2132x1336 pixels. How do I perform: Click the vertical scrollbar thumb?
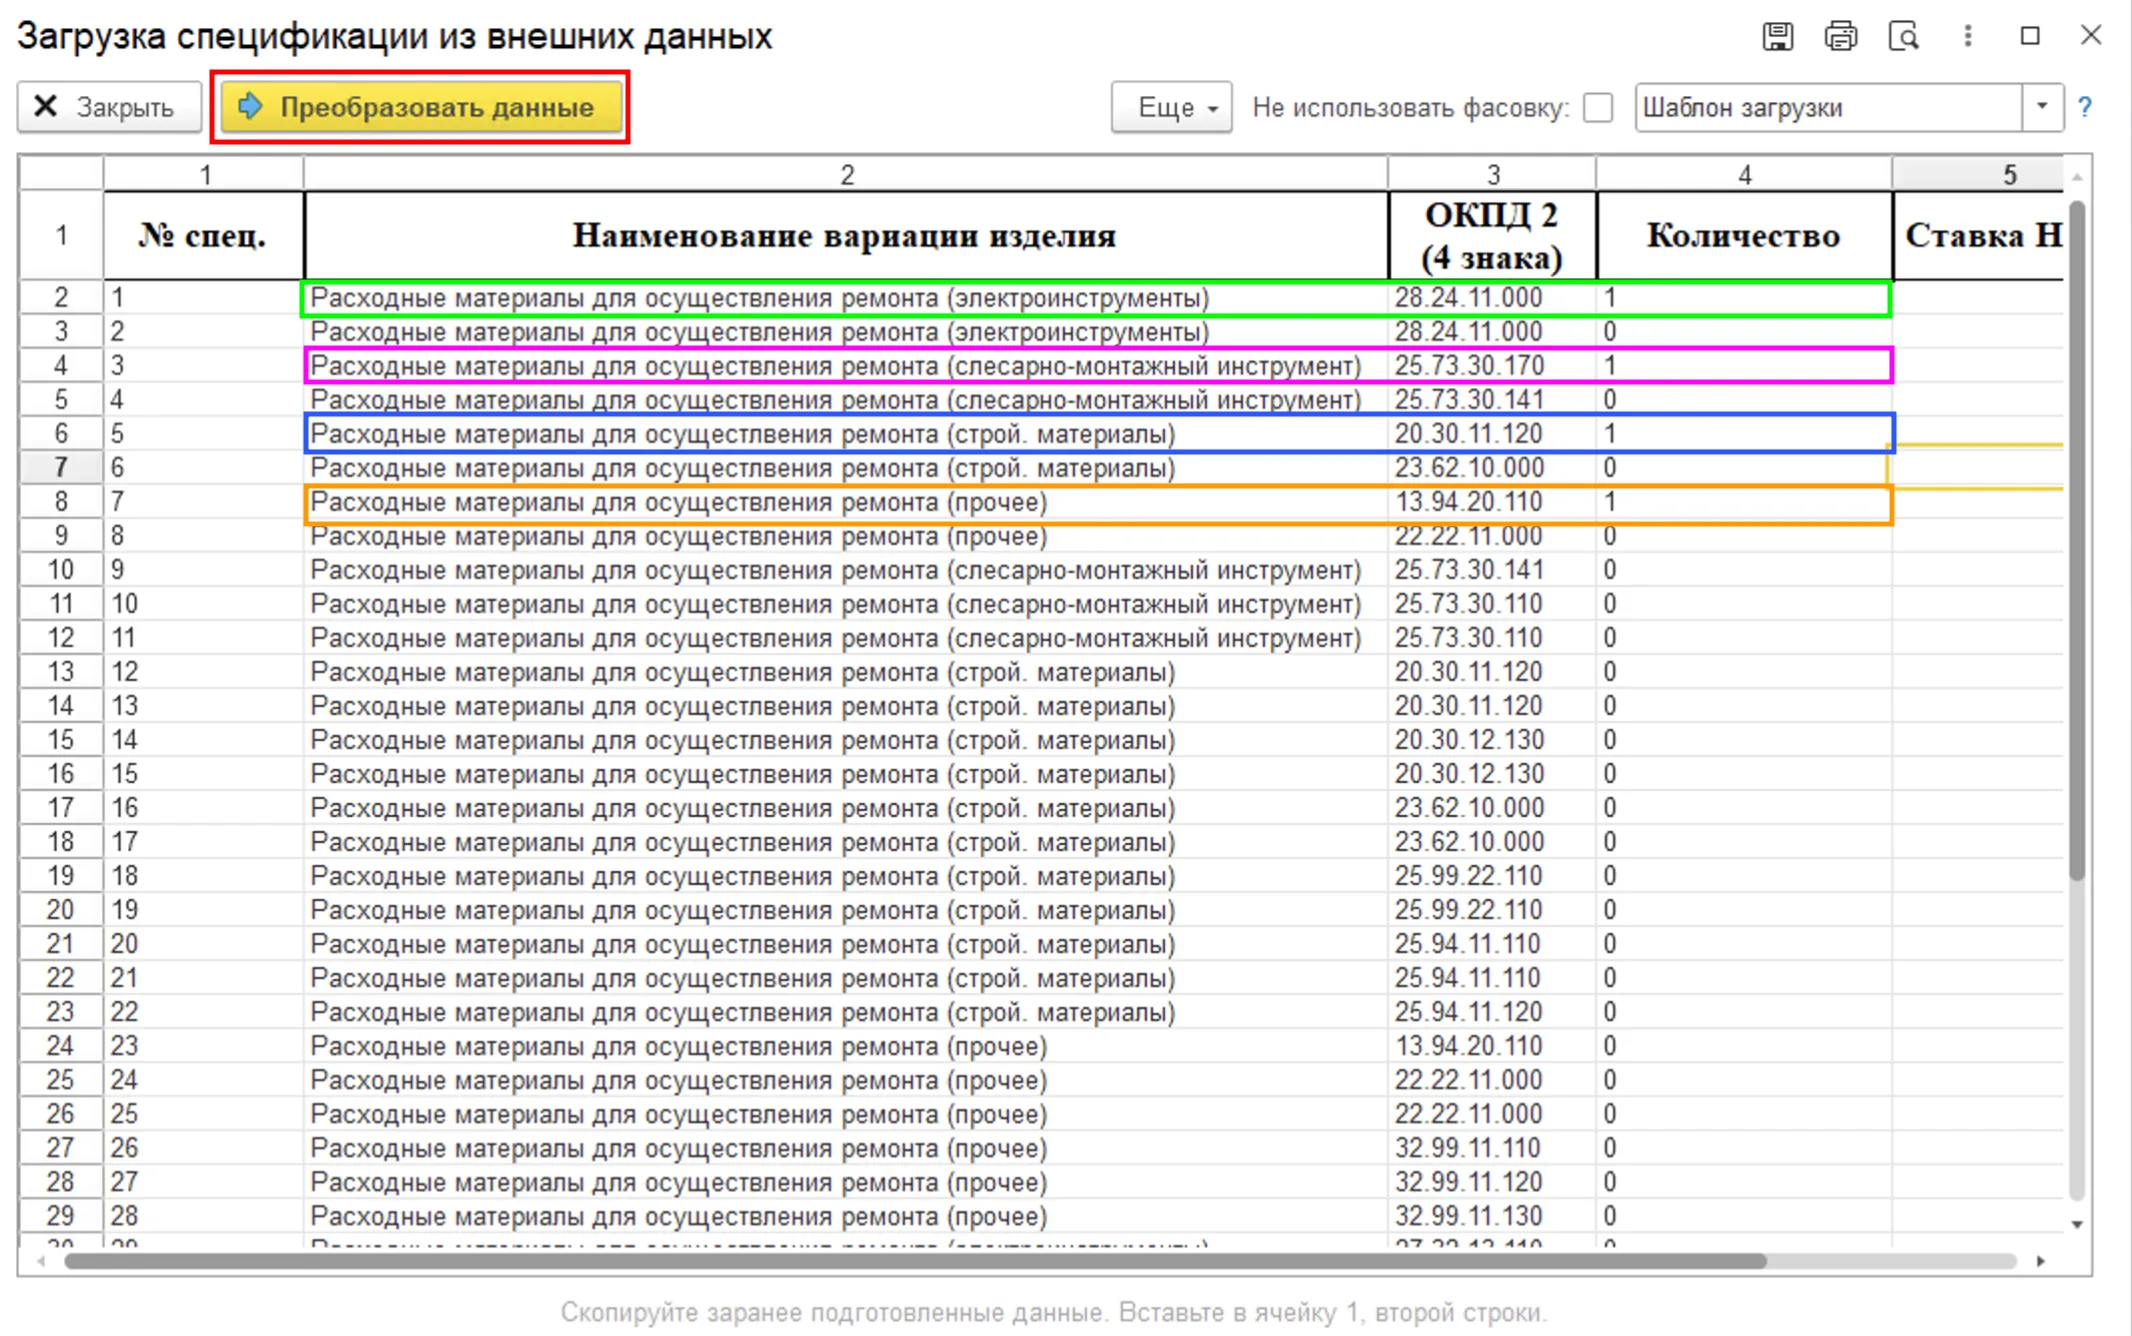point(2077,540)
